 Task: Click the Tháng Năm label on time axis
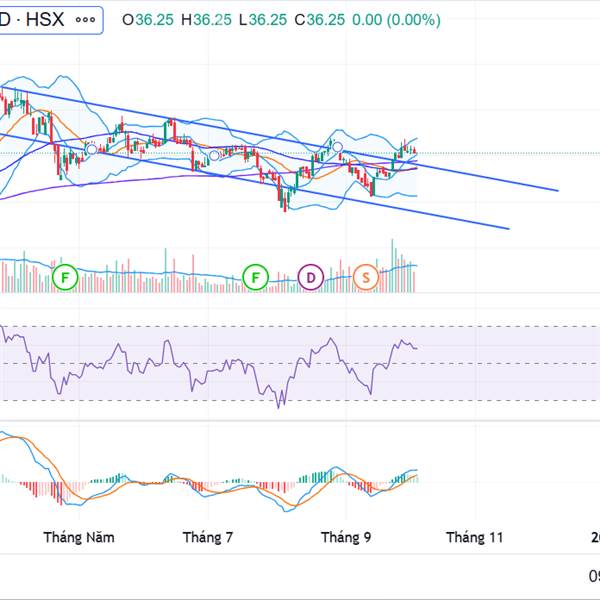coord(79,537)
